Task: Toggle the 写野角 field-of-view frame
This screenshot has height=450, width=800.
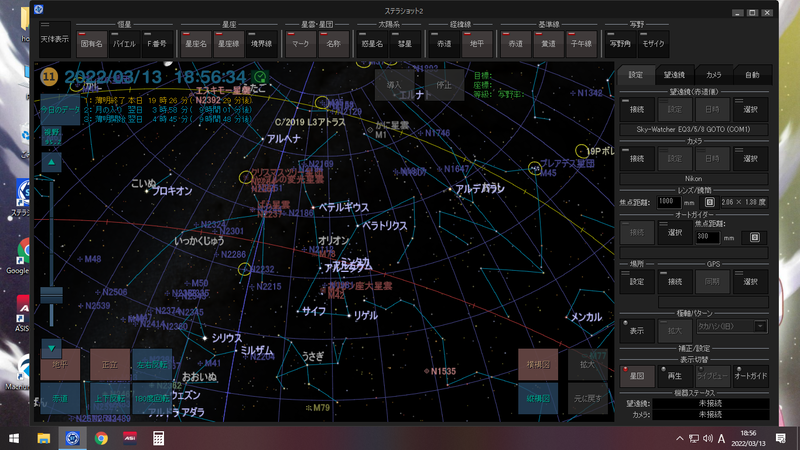Action: click(620, 44)
